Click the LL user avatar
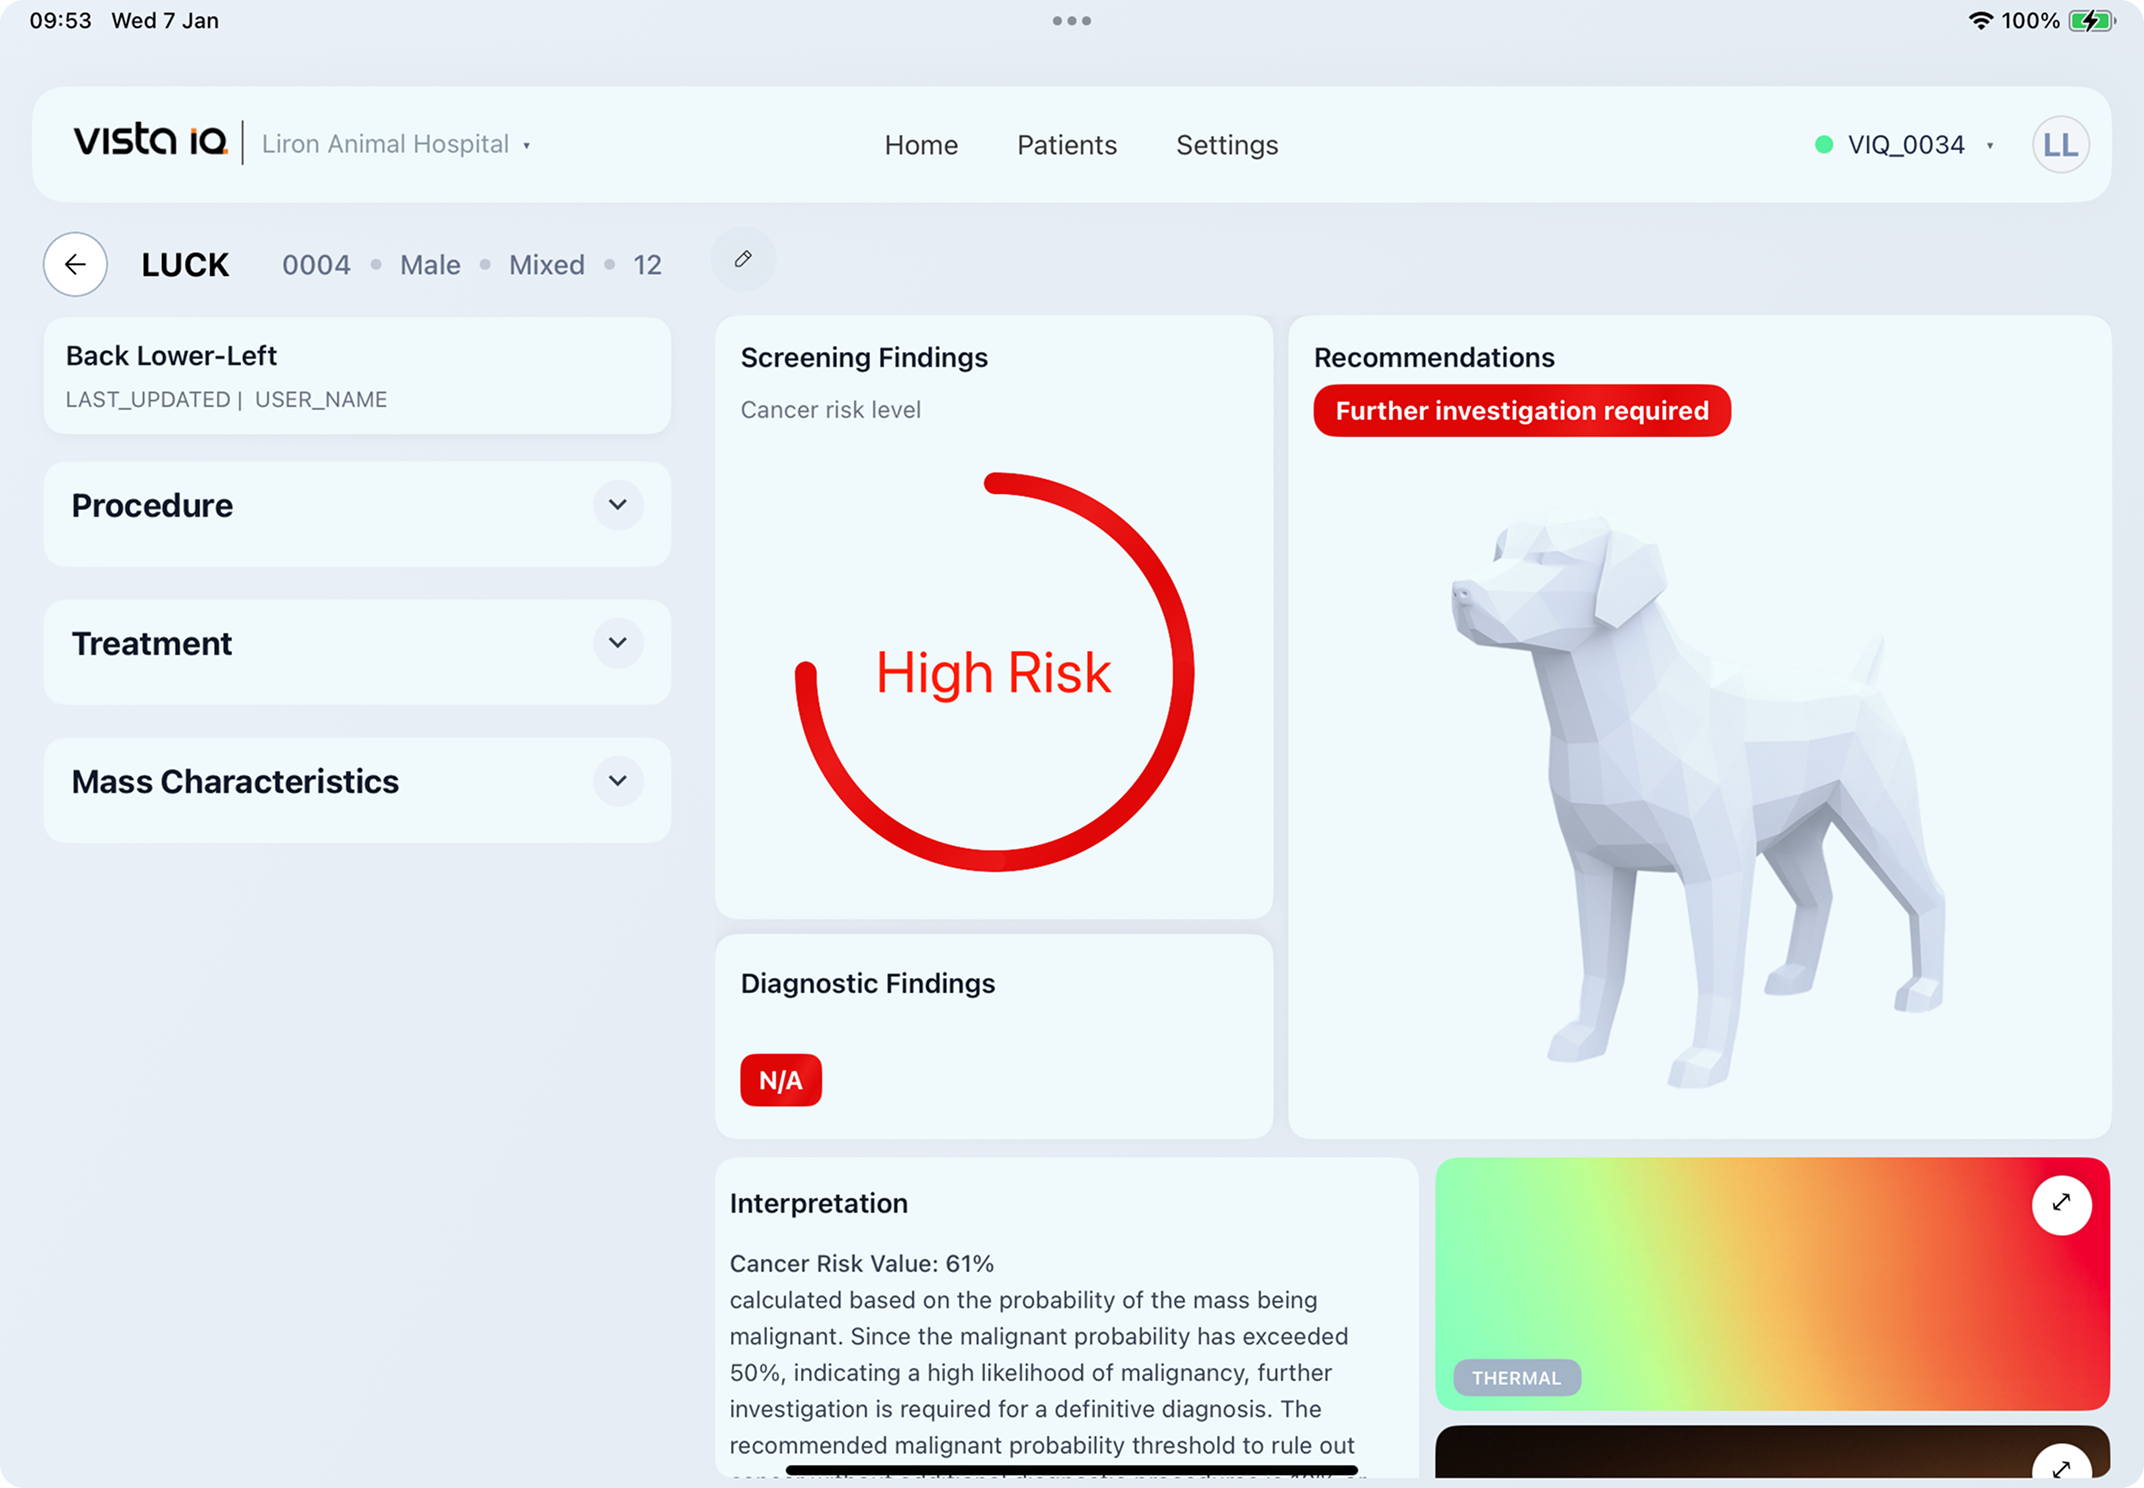The width and height of the screenshot is (2144, 1488). click(x=2060, y=145)
